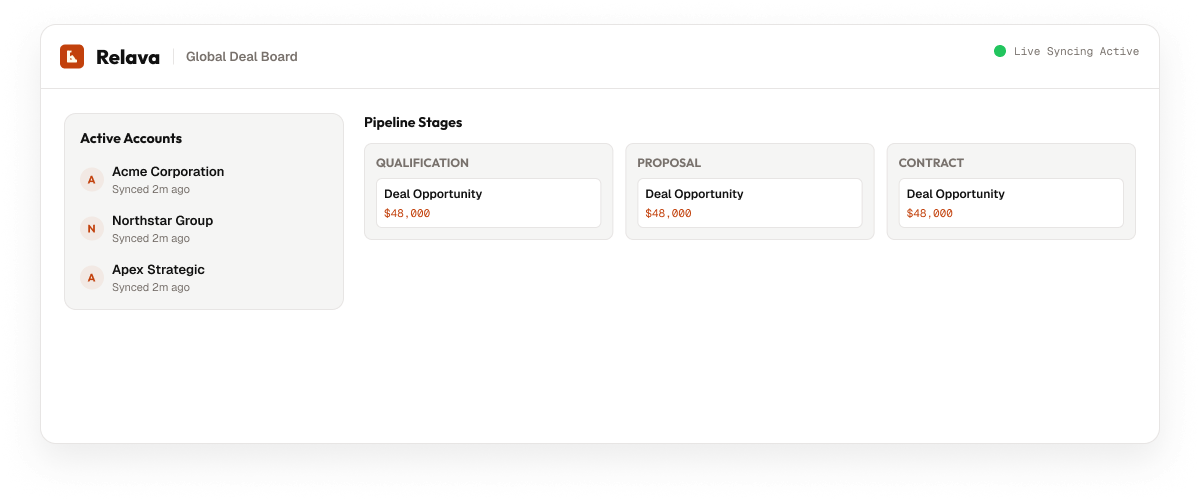Click the QUALIFICATION stage header

click(422, 163)
